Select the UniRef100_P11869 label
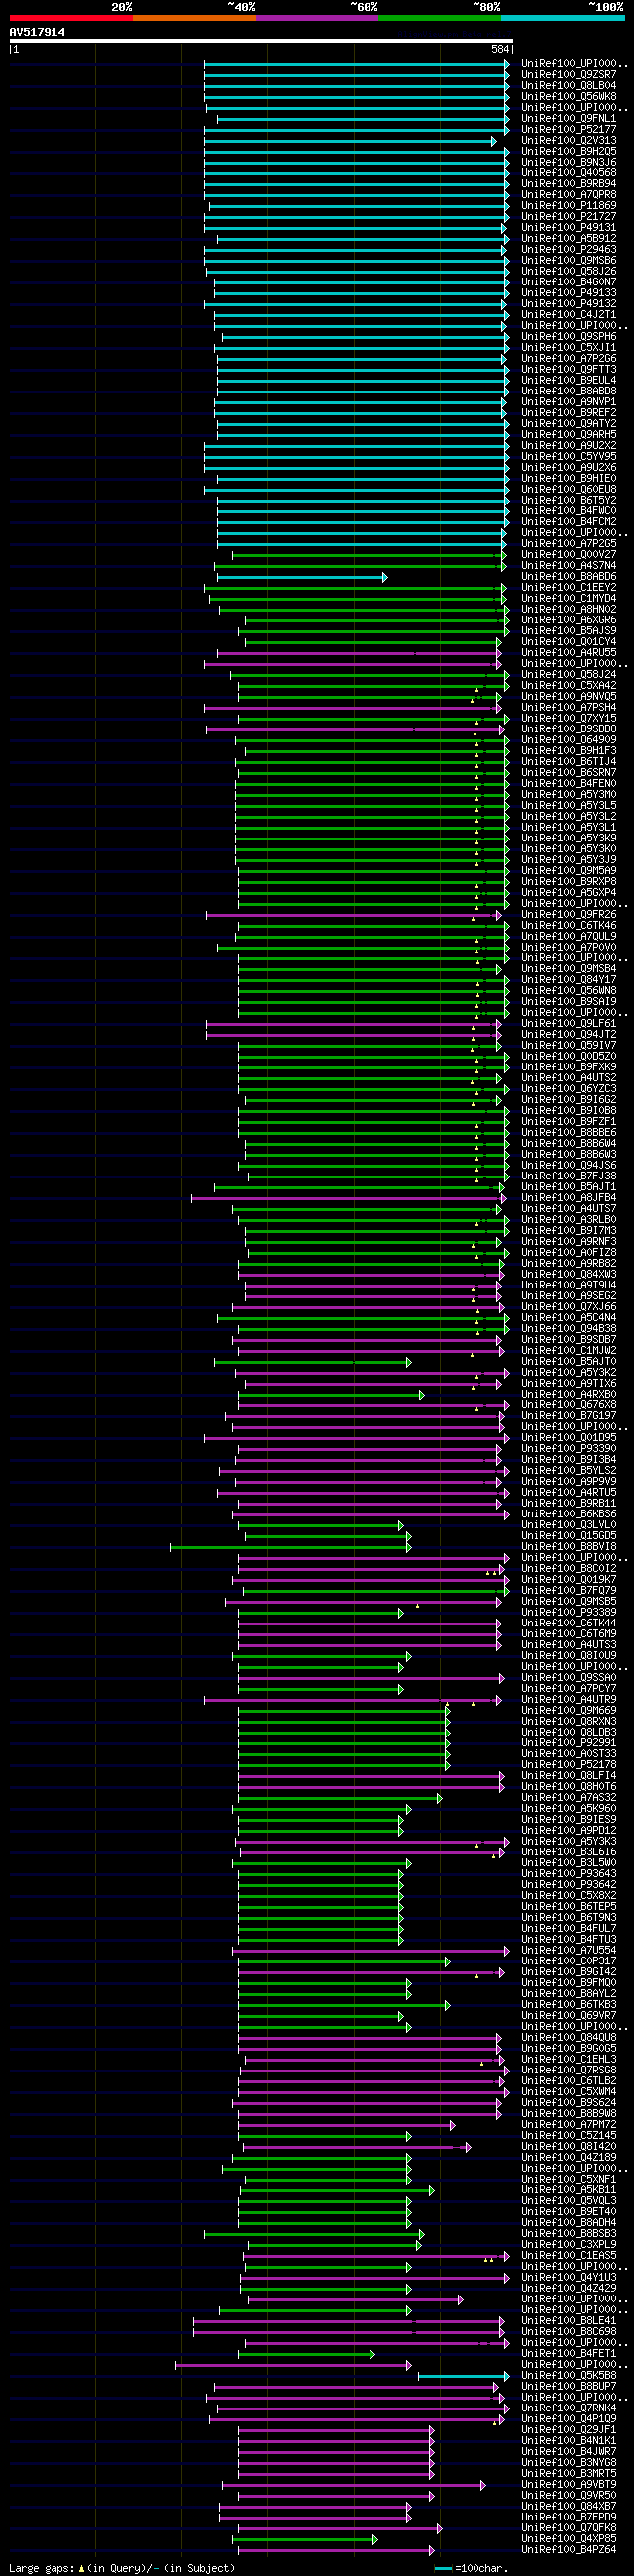 [x=568, y=206]
